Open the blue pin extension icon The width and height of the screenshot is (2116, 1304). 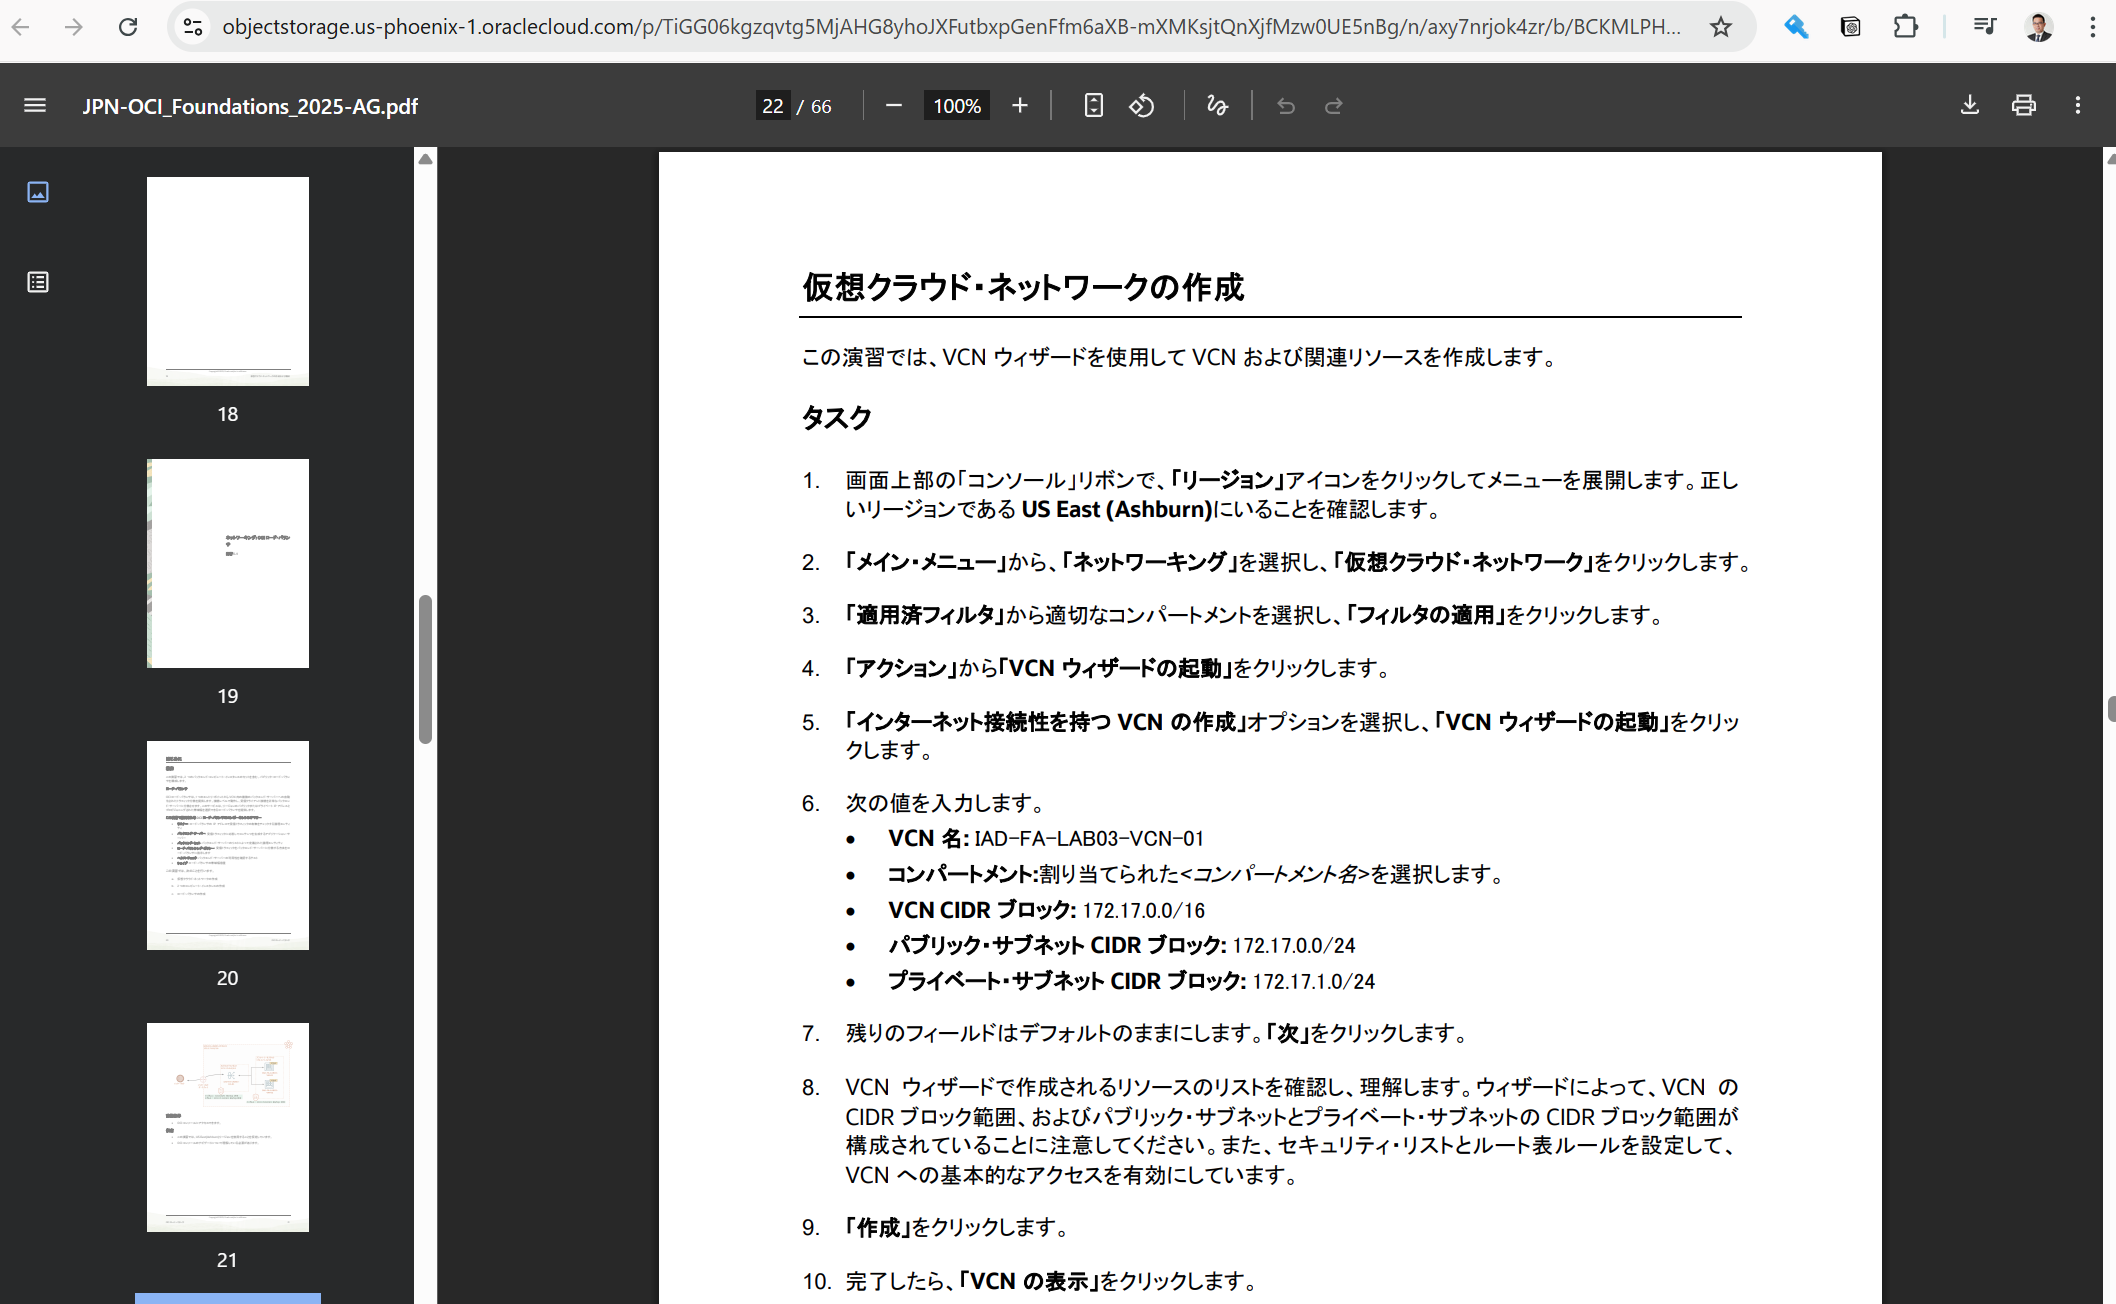1796,27
